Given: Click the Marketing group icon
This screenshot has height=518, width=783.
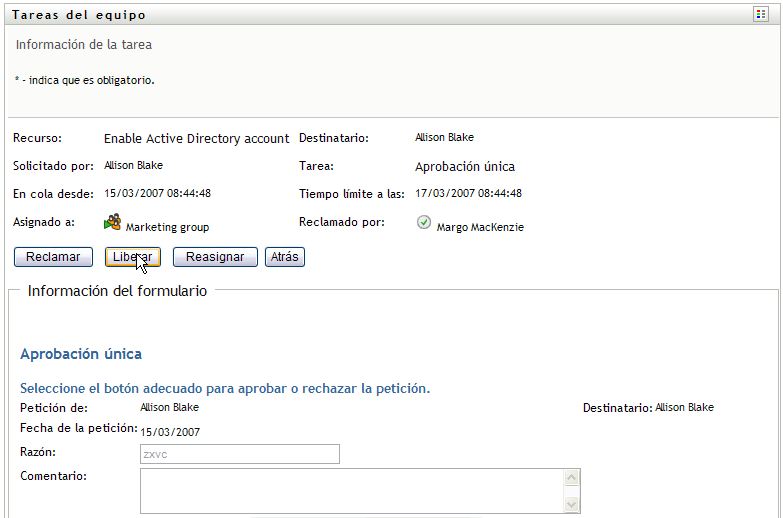Looking at the screenshot, I should [112, 222].
